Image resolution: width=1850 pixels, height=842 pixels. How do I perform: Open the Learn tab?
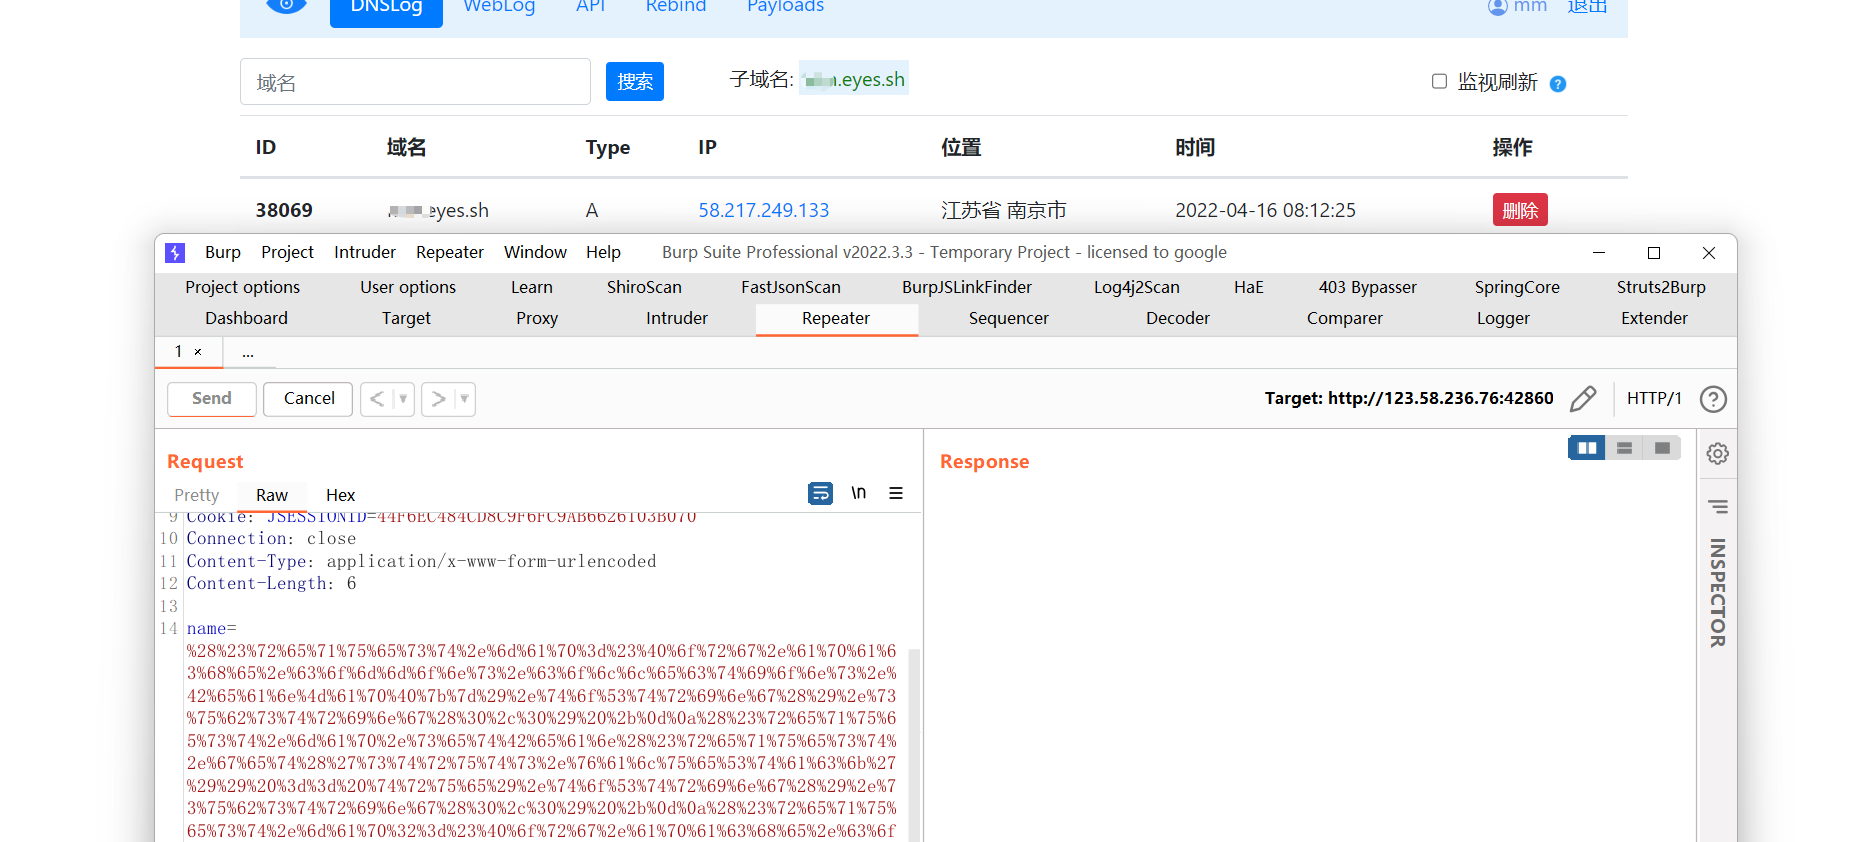532,287
